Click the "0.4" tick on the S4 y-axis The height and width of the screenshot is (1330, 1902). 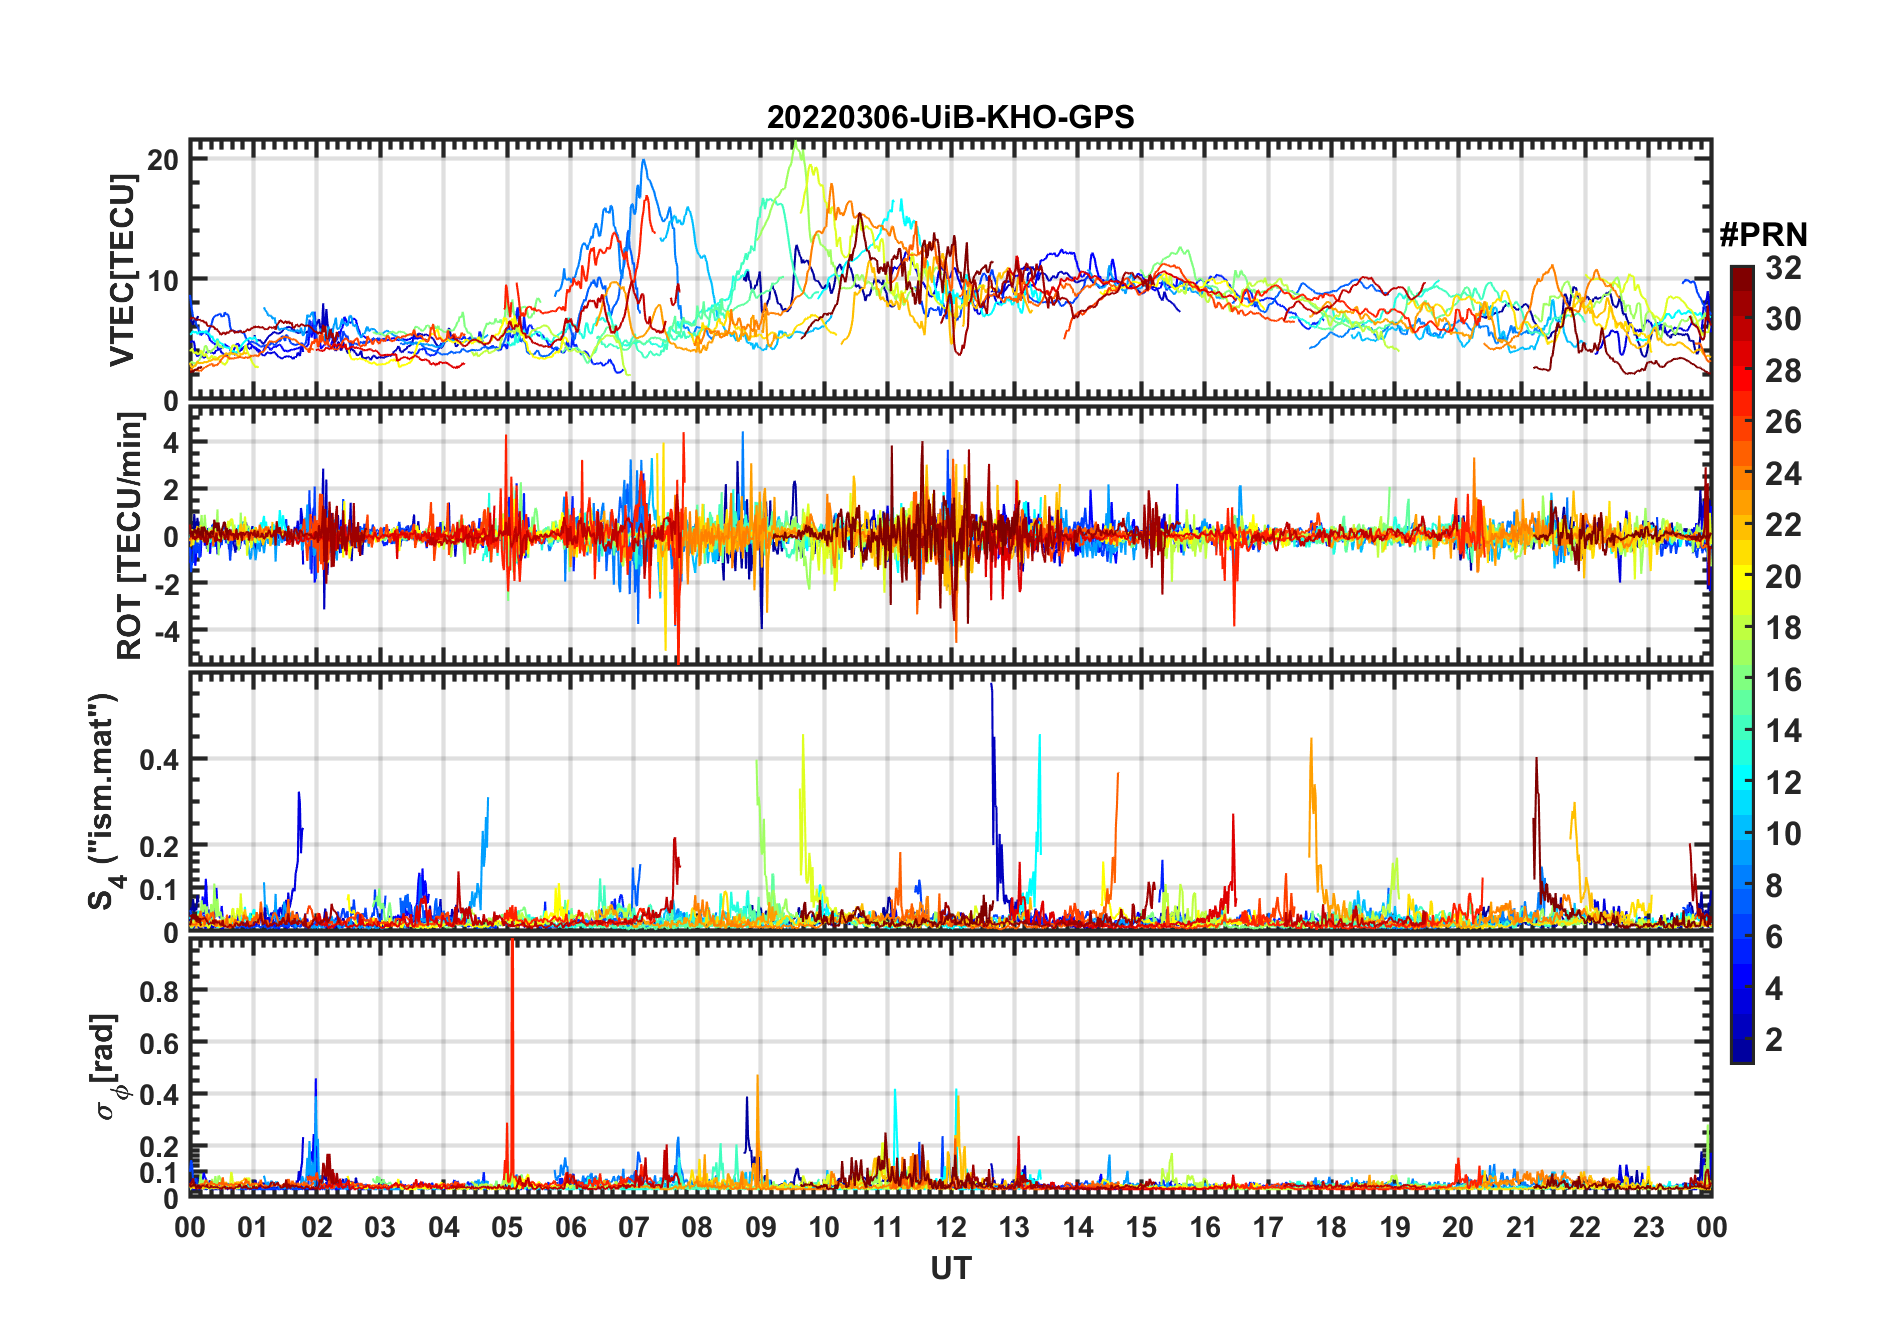coord(159,759)
